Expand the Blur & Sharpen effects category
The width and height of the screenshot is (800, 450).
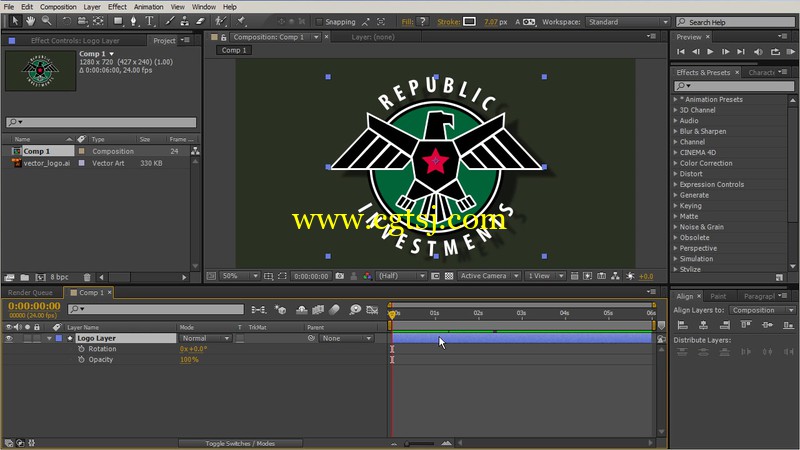[676, 131]
